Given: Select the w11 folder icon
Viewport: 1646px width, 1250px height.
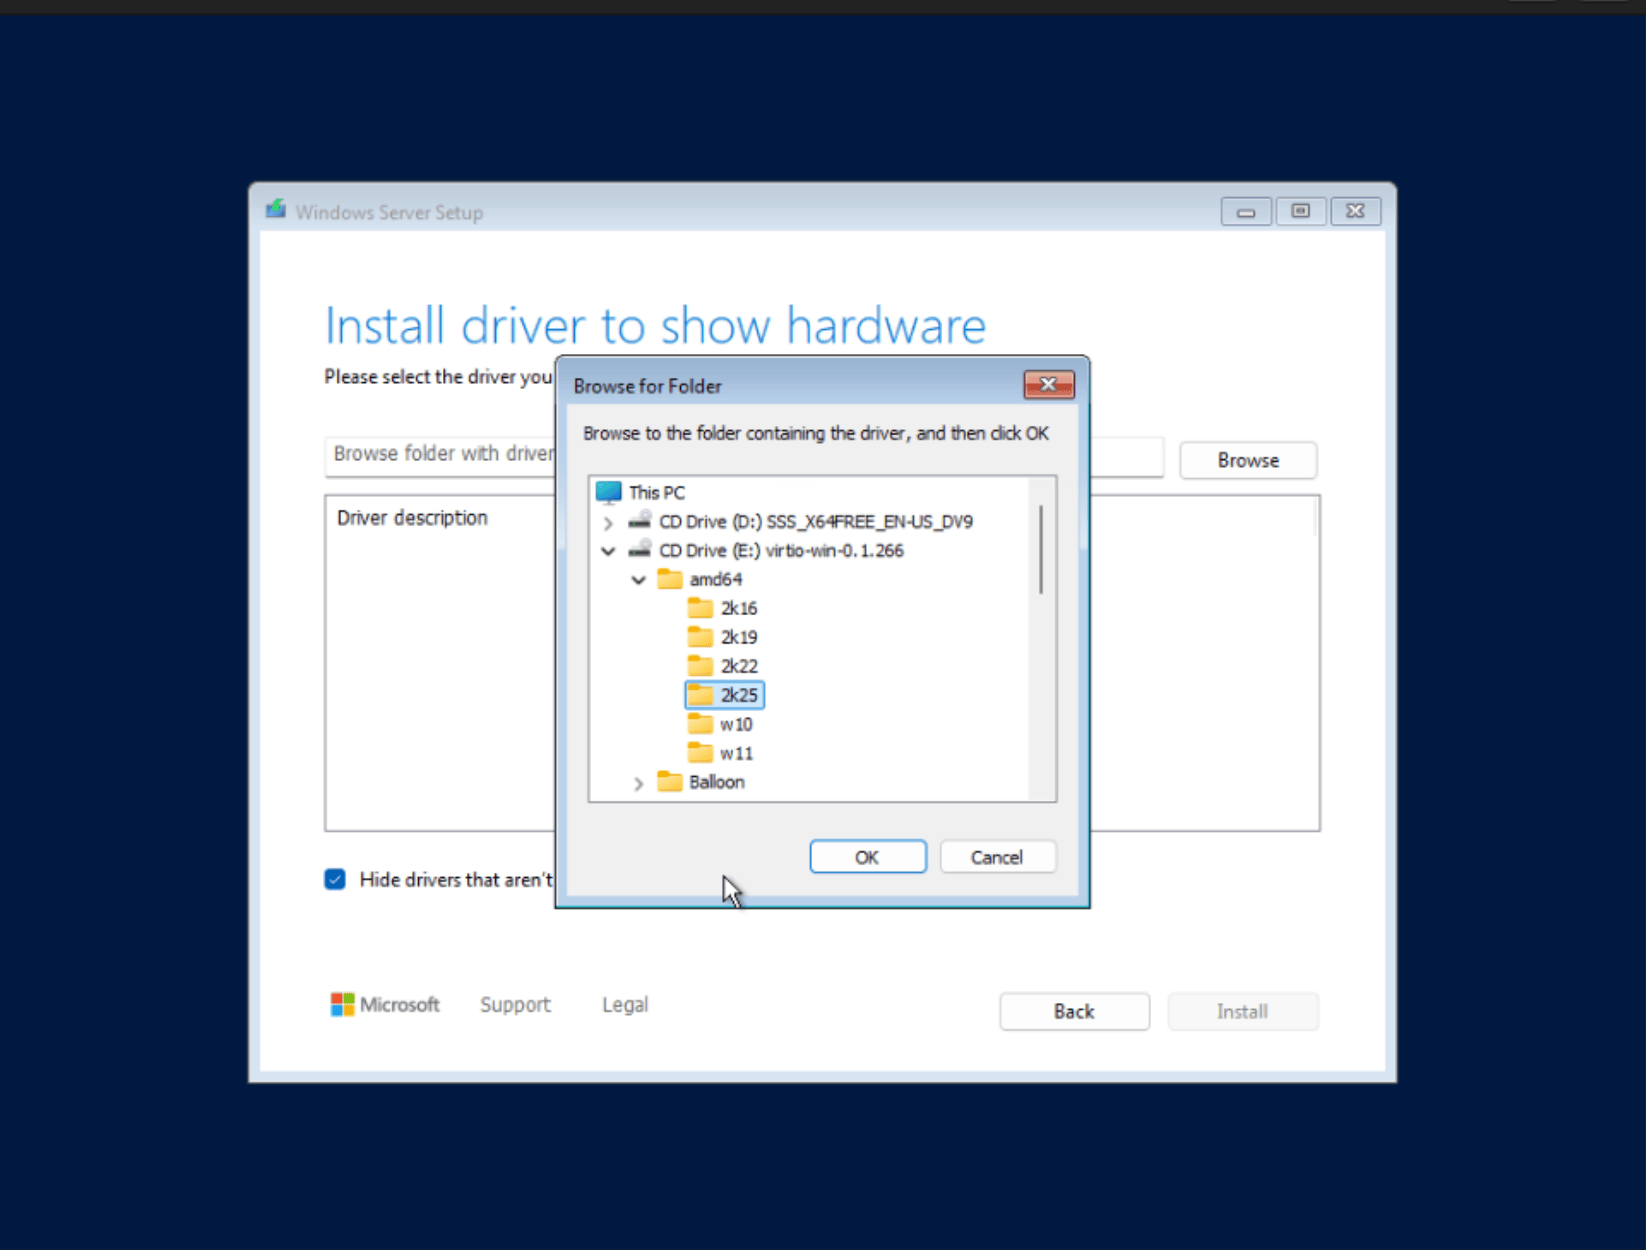Looking at the screenshot, I should (x=701, y=752).
